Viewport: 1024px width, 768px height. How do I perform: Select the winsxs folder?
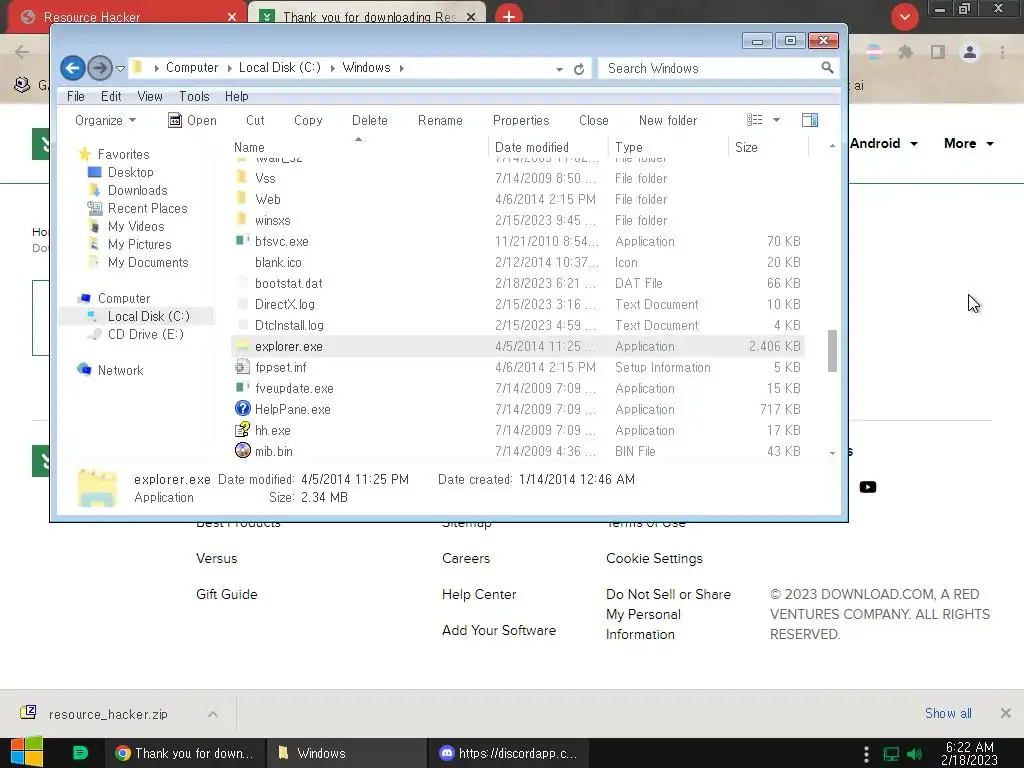point(517,220)
